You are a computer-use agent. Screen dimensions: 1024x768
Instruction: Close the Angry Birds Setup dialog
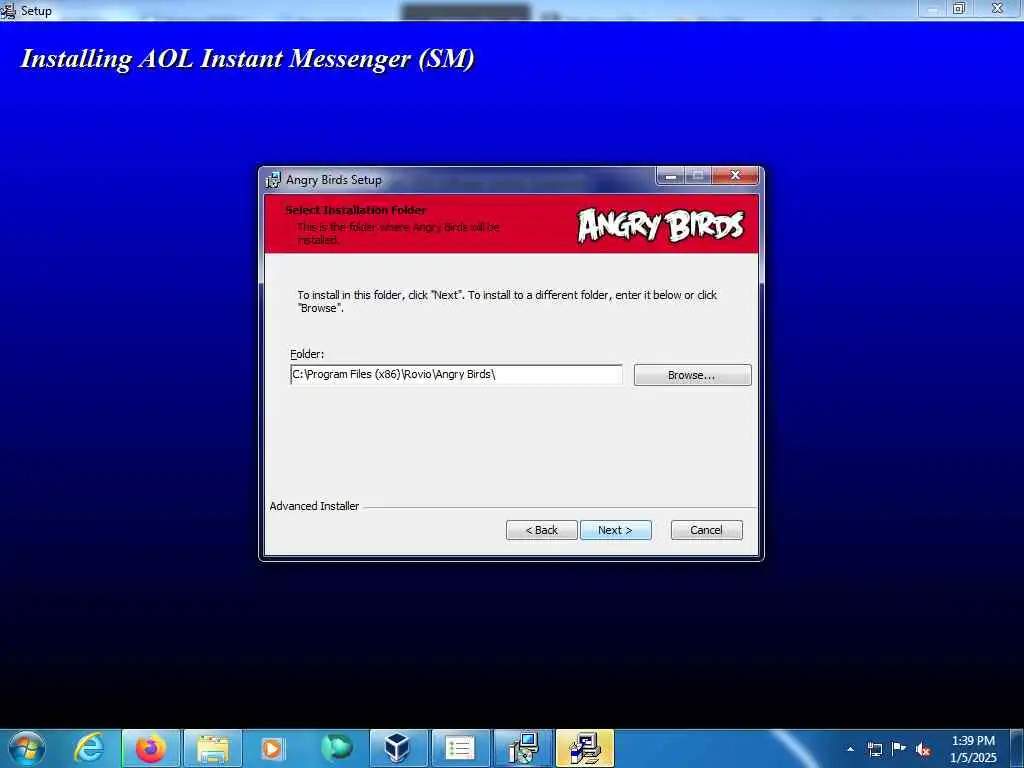click(x=735, y=175)
